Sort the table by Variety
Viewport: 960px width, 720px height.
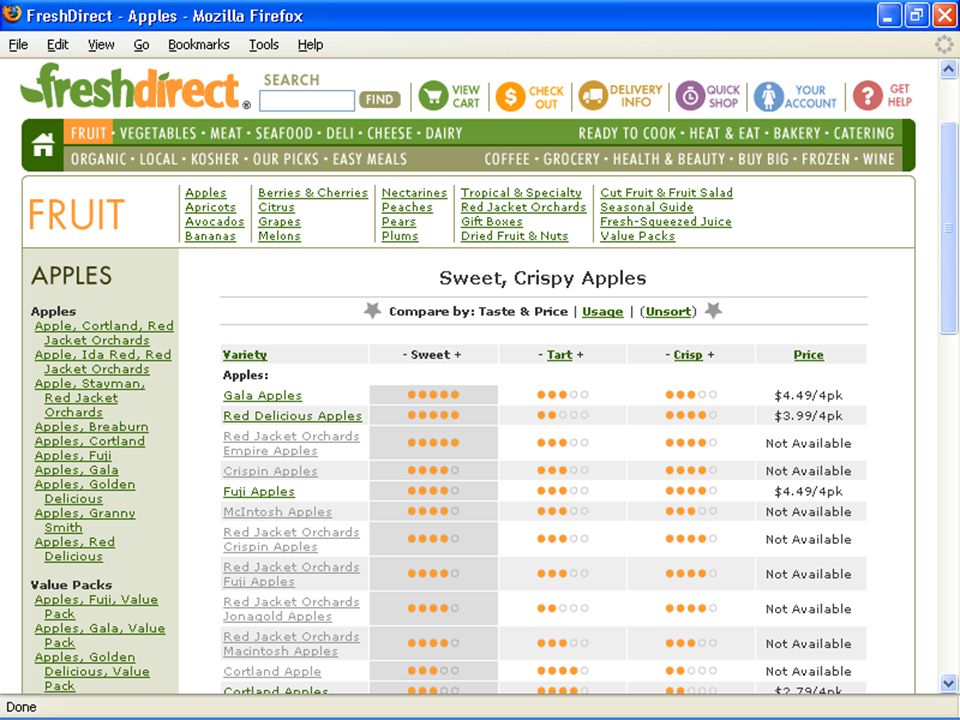tap(245, 355)
